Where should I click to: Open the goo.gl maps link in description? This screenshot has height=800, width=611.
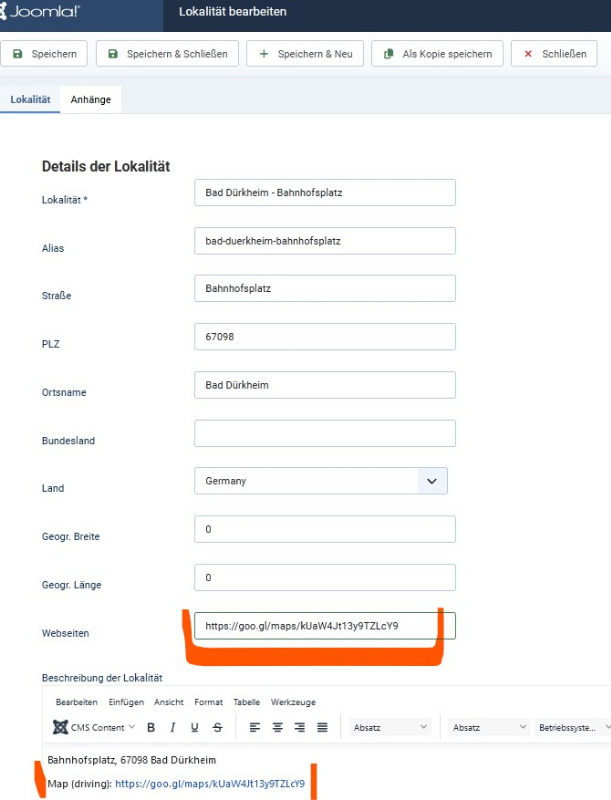[x=210, y=783]
